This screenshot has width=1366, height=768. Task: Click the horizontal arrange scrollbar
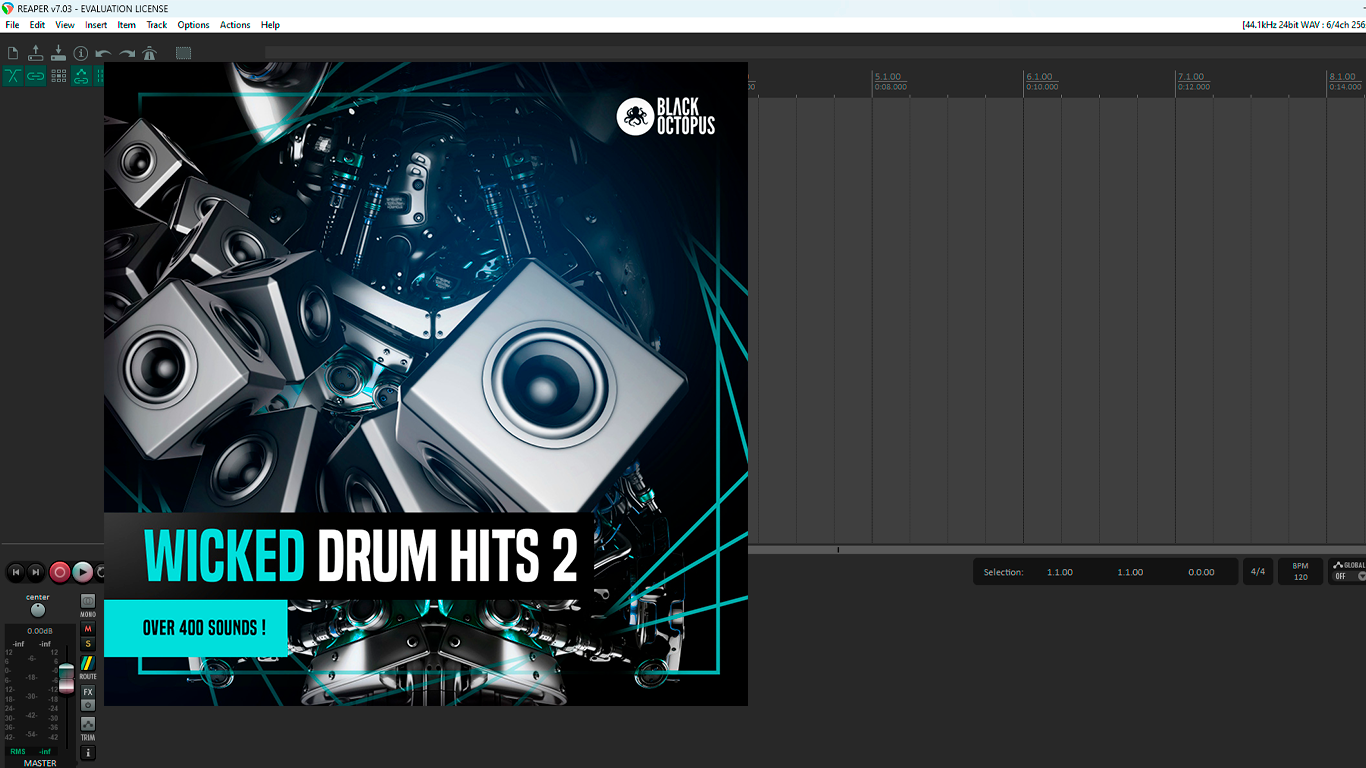[x=1057, y=550]
